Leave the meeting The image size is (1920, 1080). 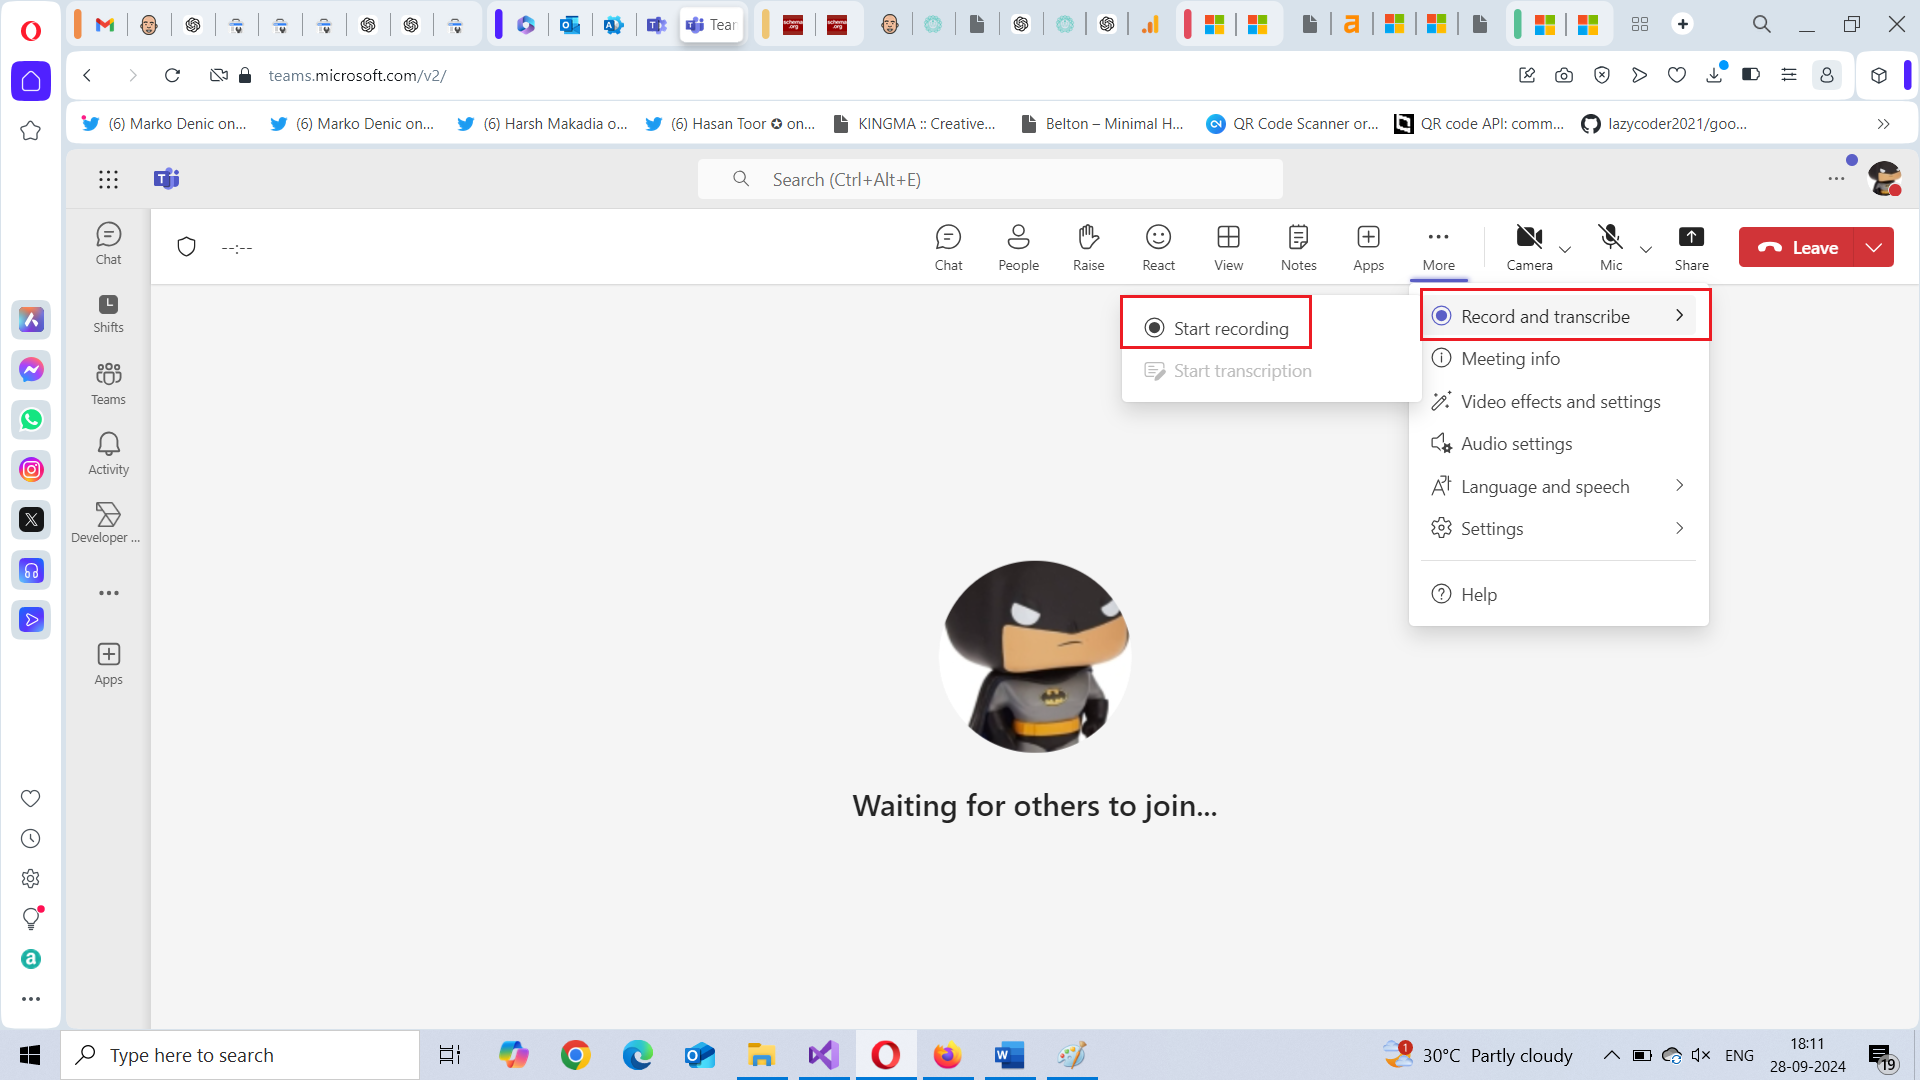pos(1797,248)
